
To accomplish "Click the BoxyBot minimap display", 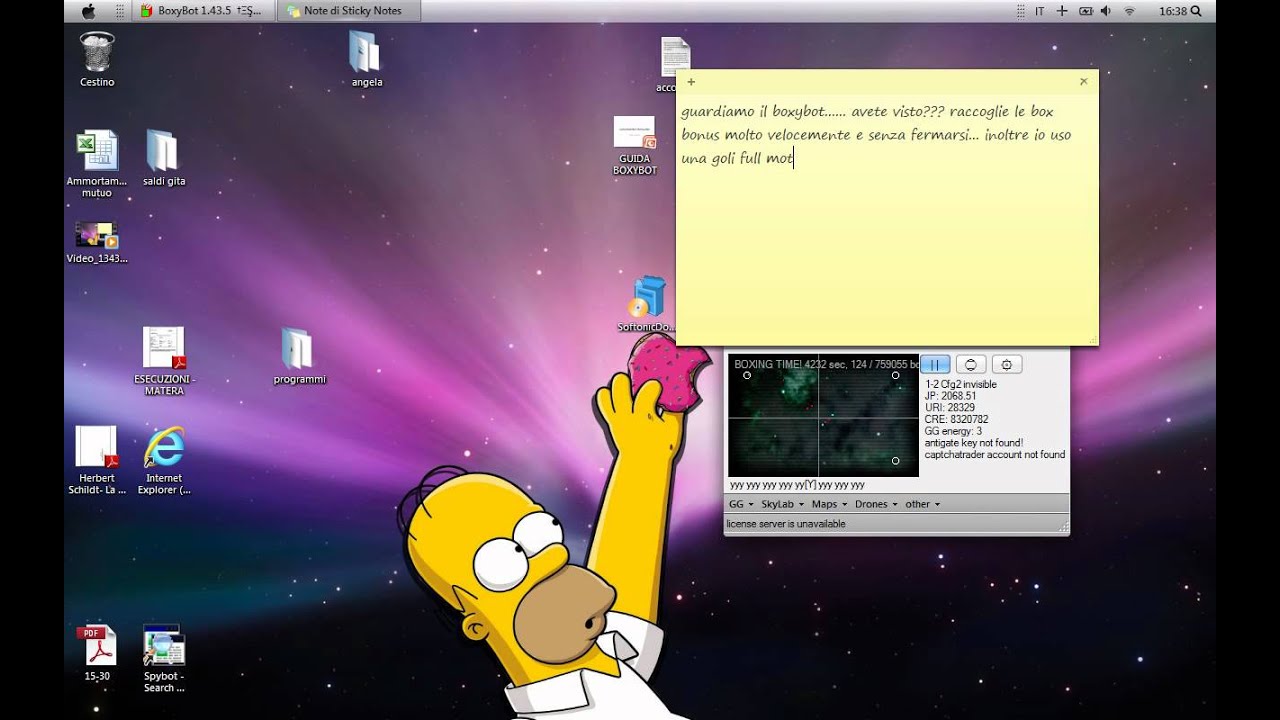I will click(823, 415).
